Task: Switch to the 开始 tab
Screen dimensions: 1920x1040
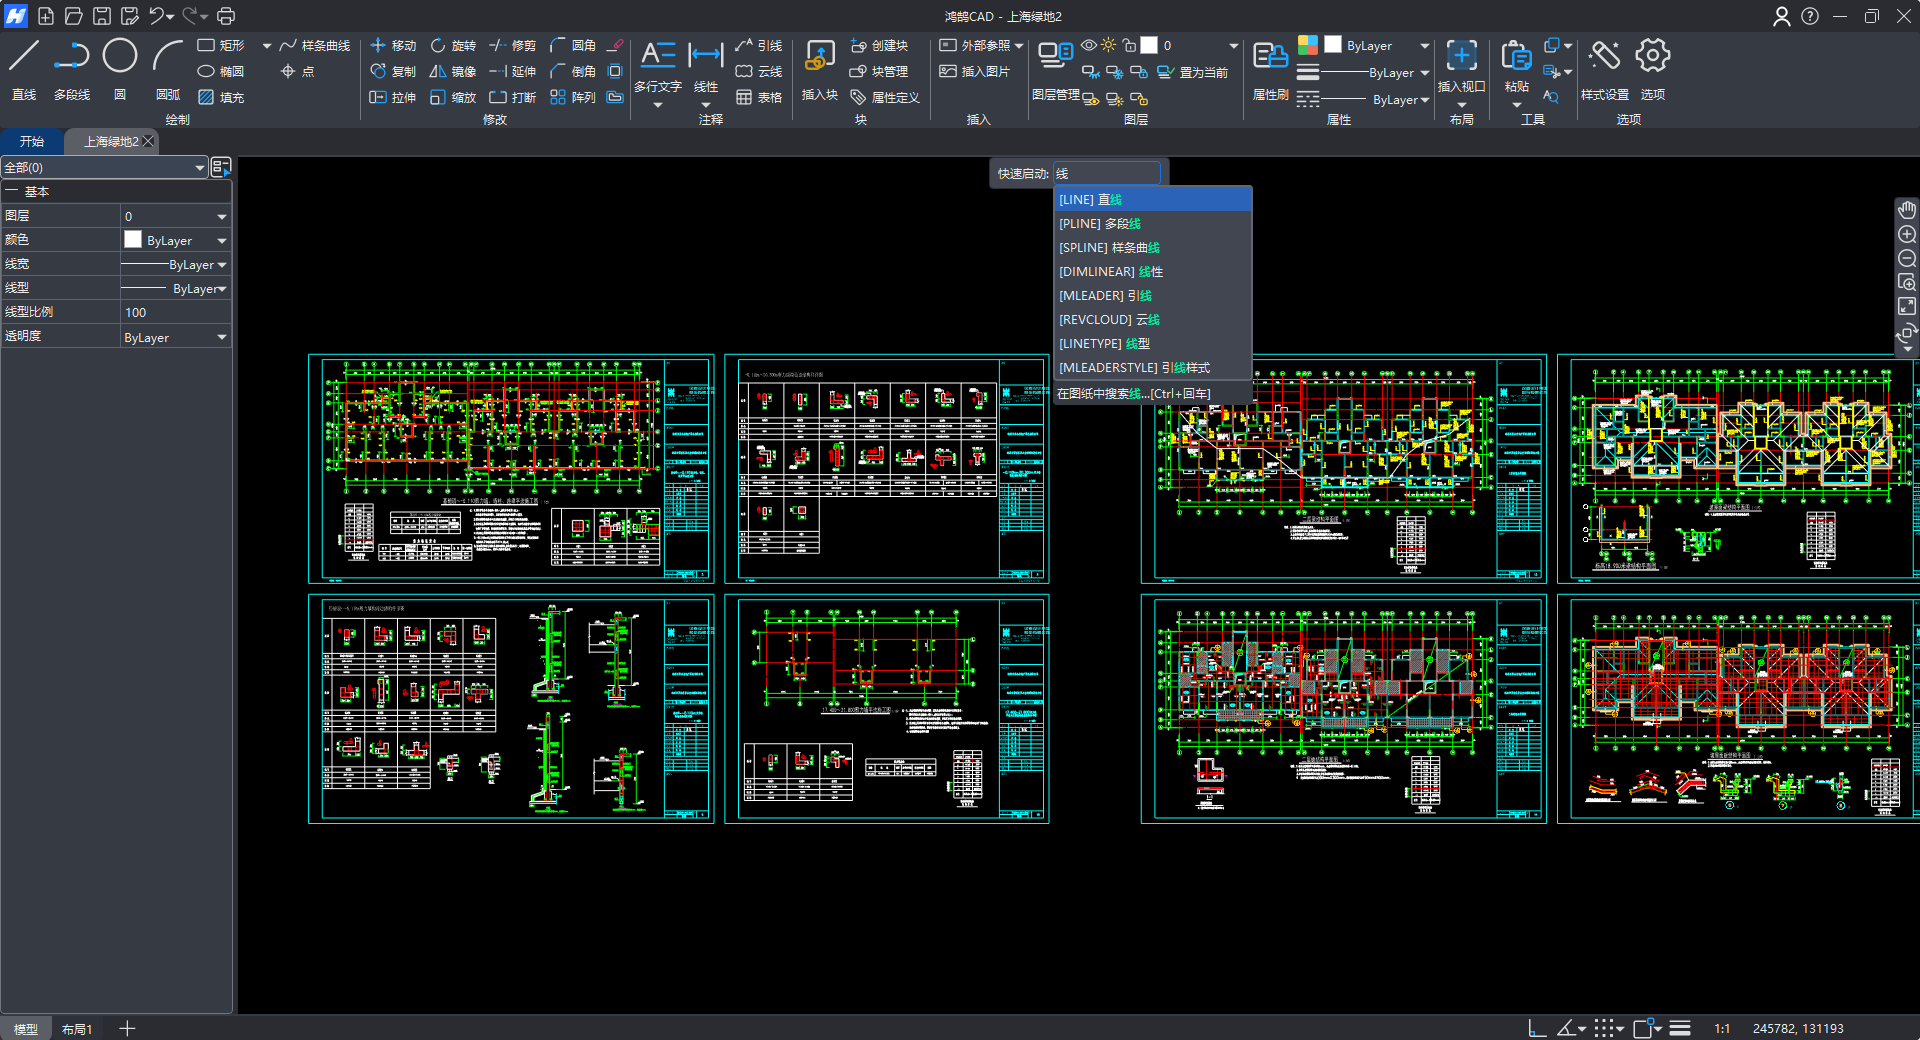Action: pyautogui.click(x=32, y=142)
